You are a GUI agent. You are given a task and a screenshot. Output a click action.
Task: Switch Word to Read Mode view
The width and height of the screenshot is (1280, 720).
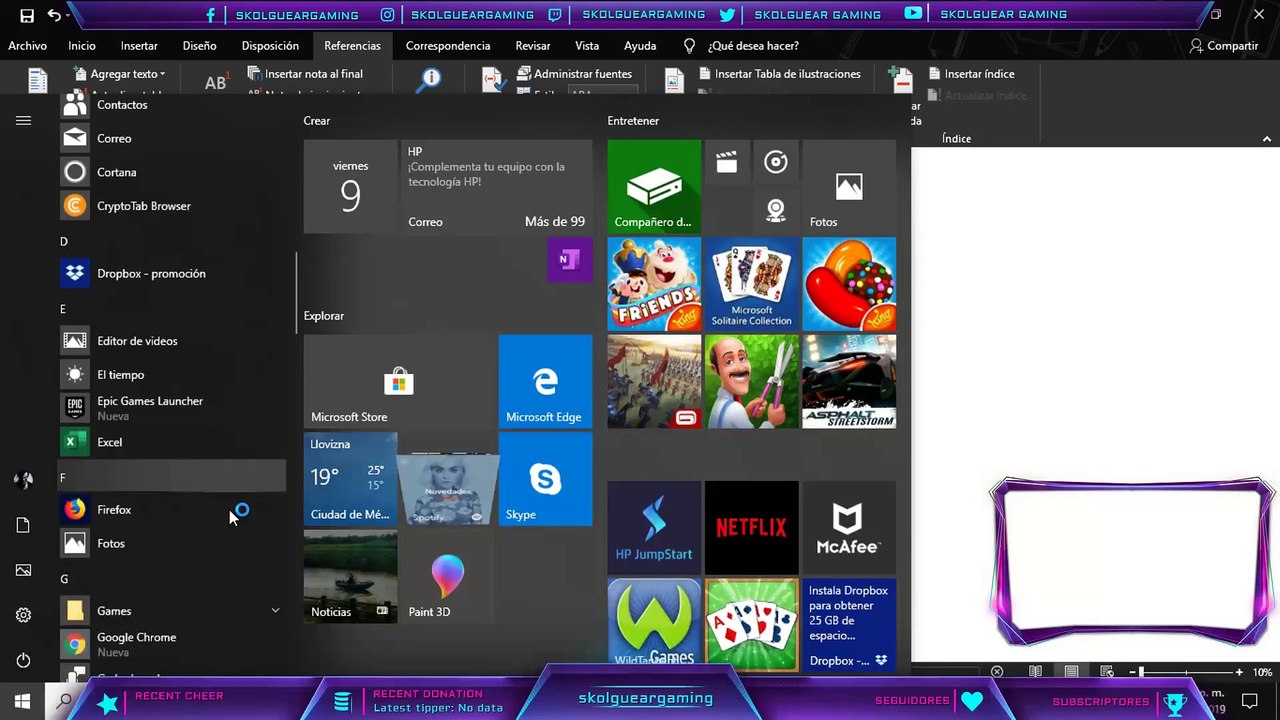click(1035, 672)
